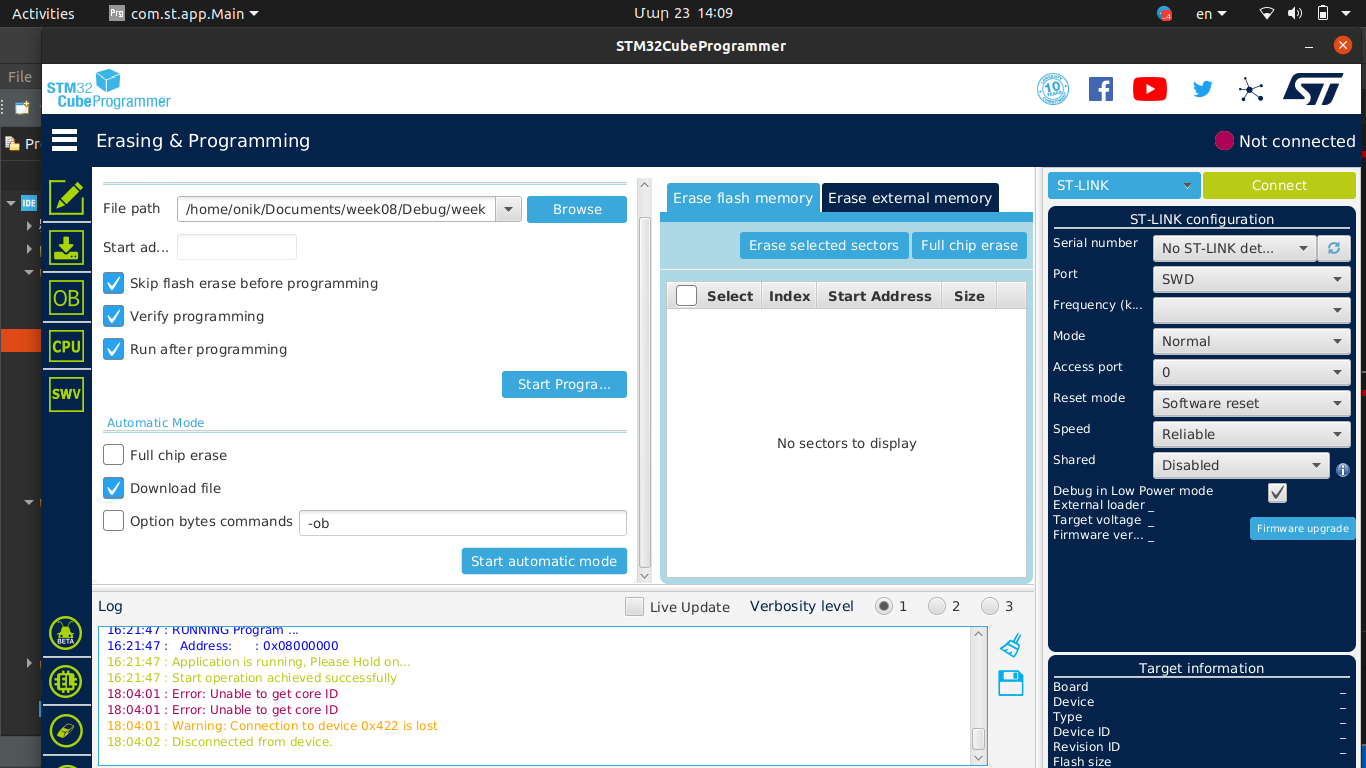Click the info icon beside Shared
1366x768 pixels.
[x=1343, y=469]
